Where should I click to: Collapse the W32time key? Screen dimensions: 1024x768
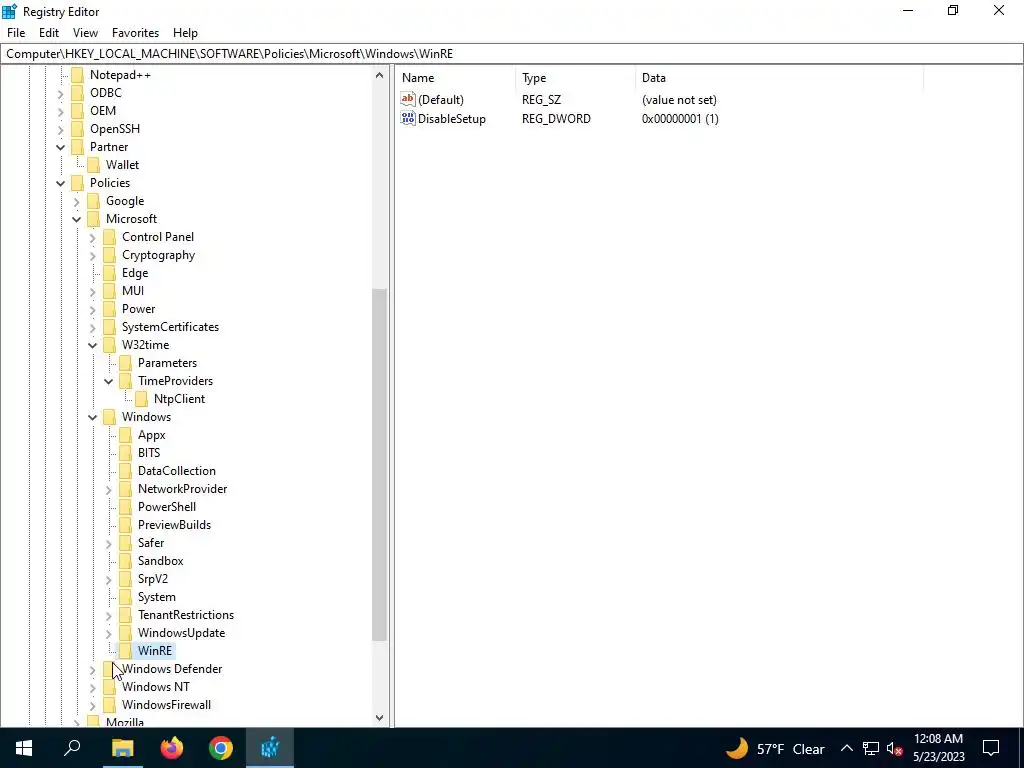pyautogui.click(x=92, y=345)
